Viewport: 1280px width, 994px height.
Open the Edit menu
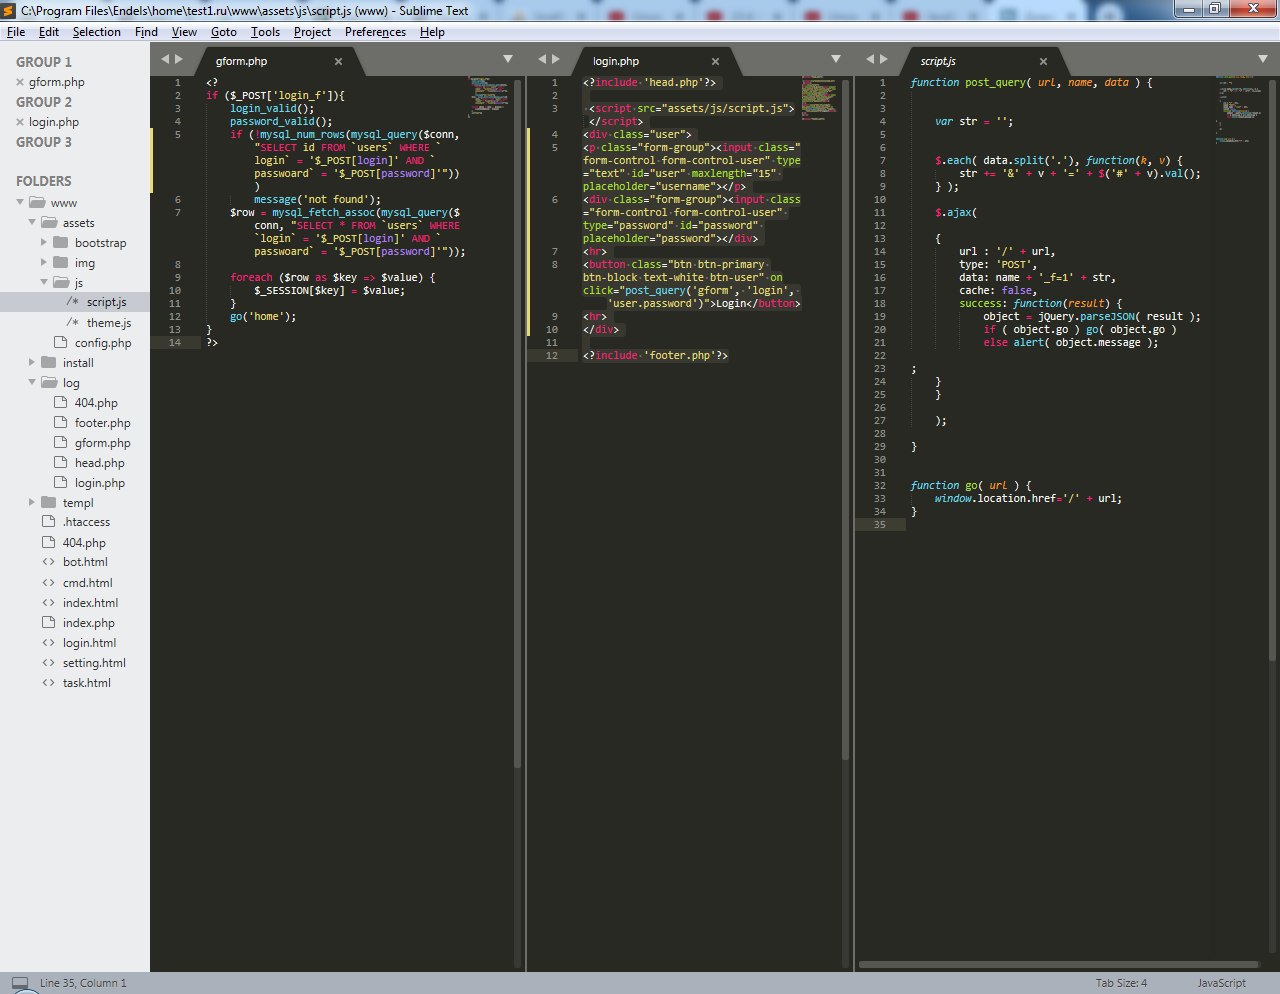pyautogui.click(x=49, y=32)
